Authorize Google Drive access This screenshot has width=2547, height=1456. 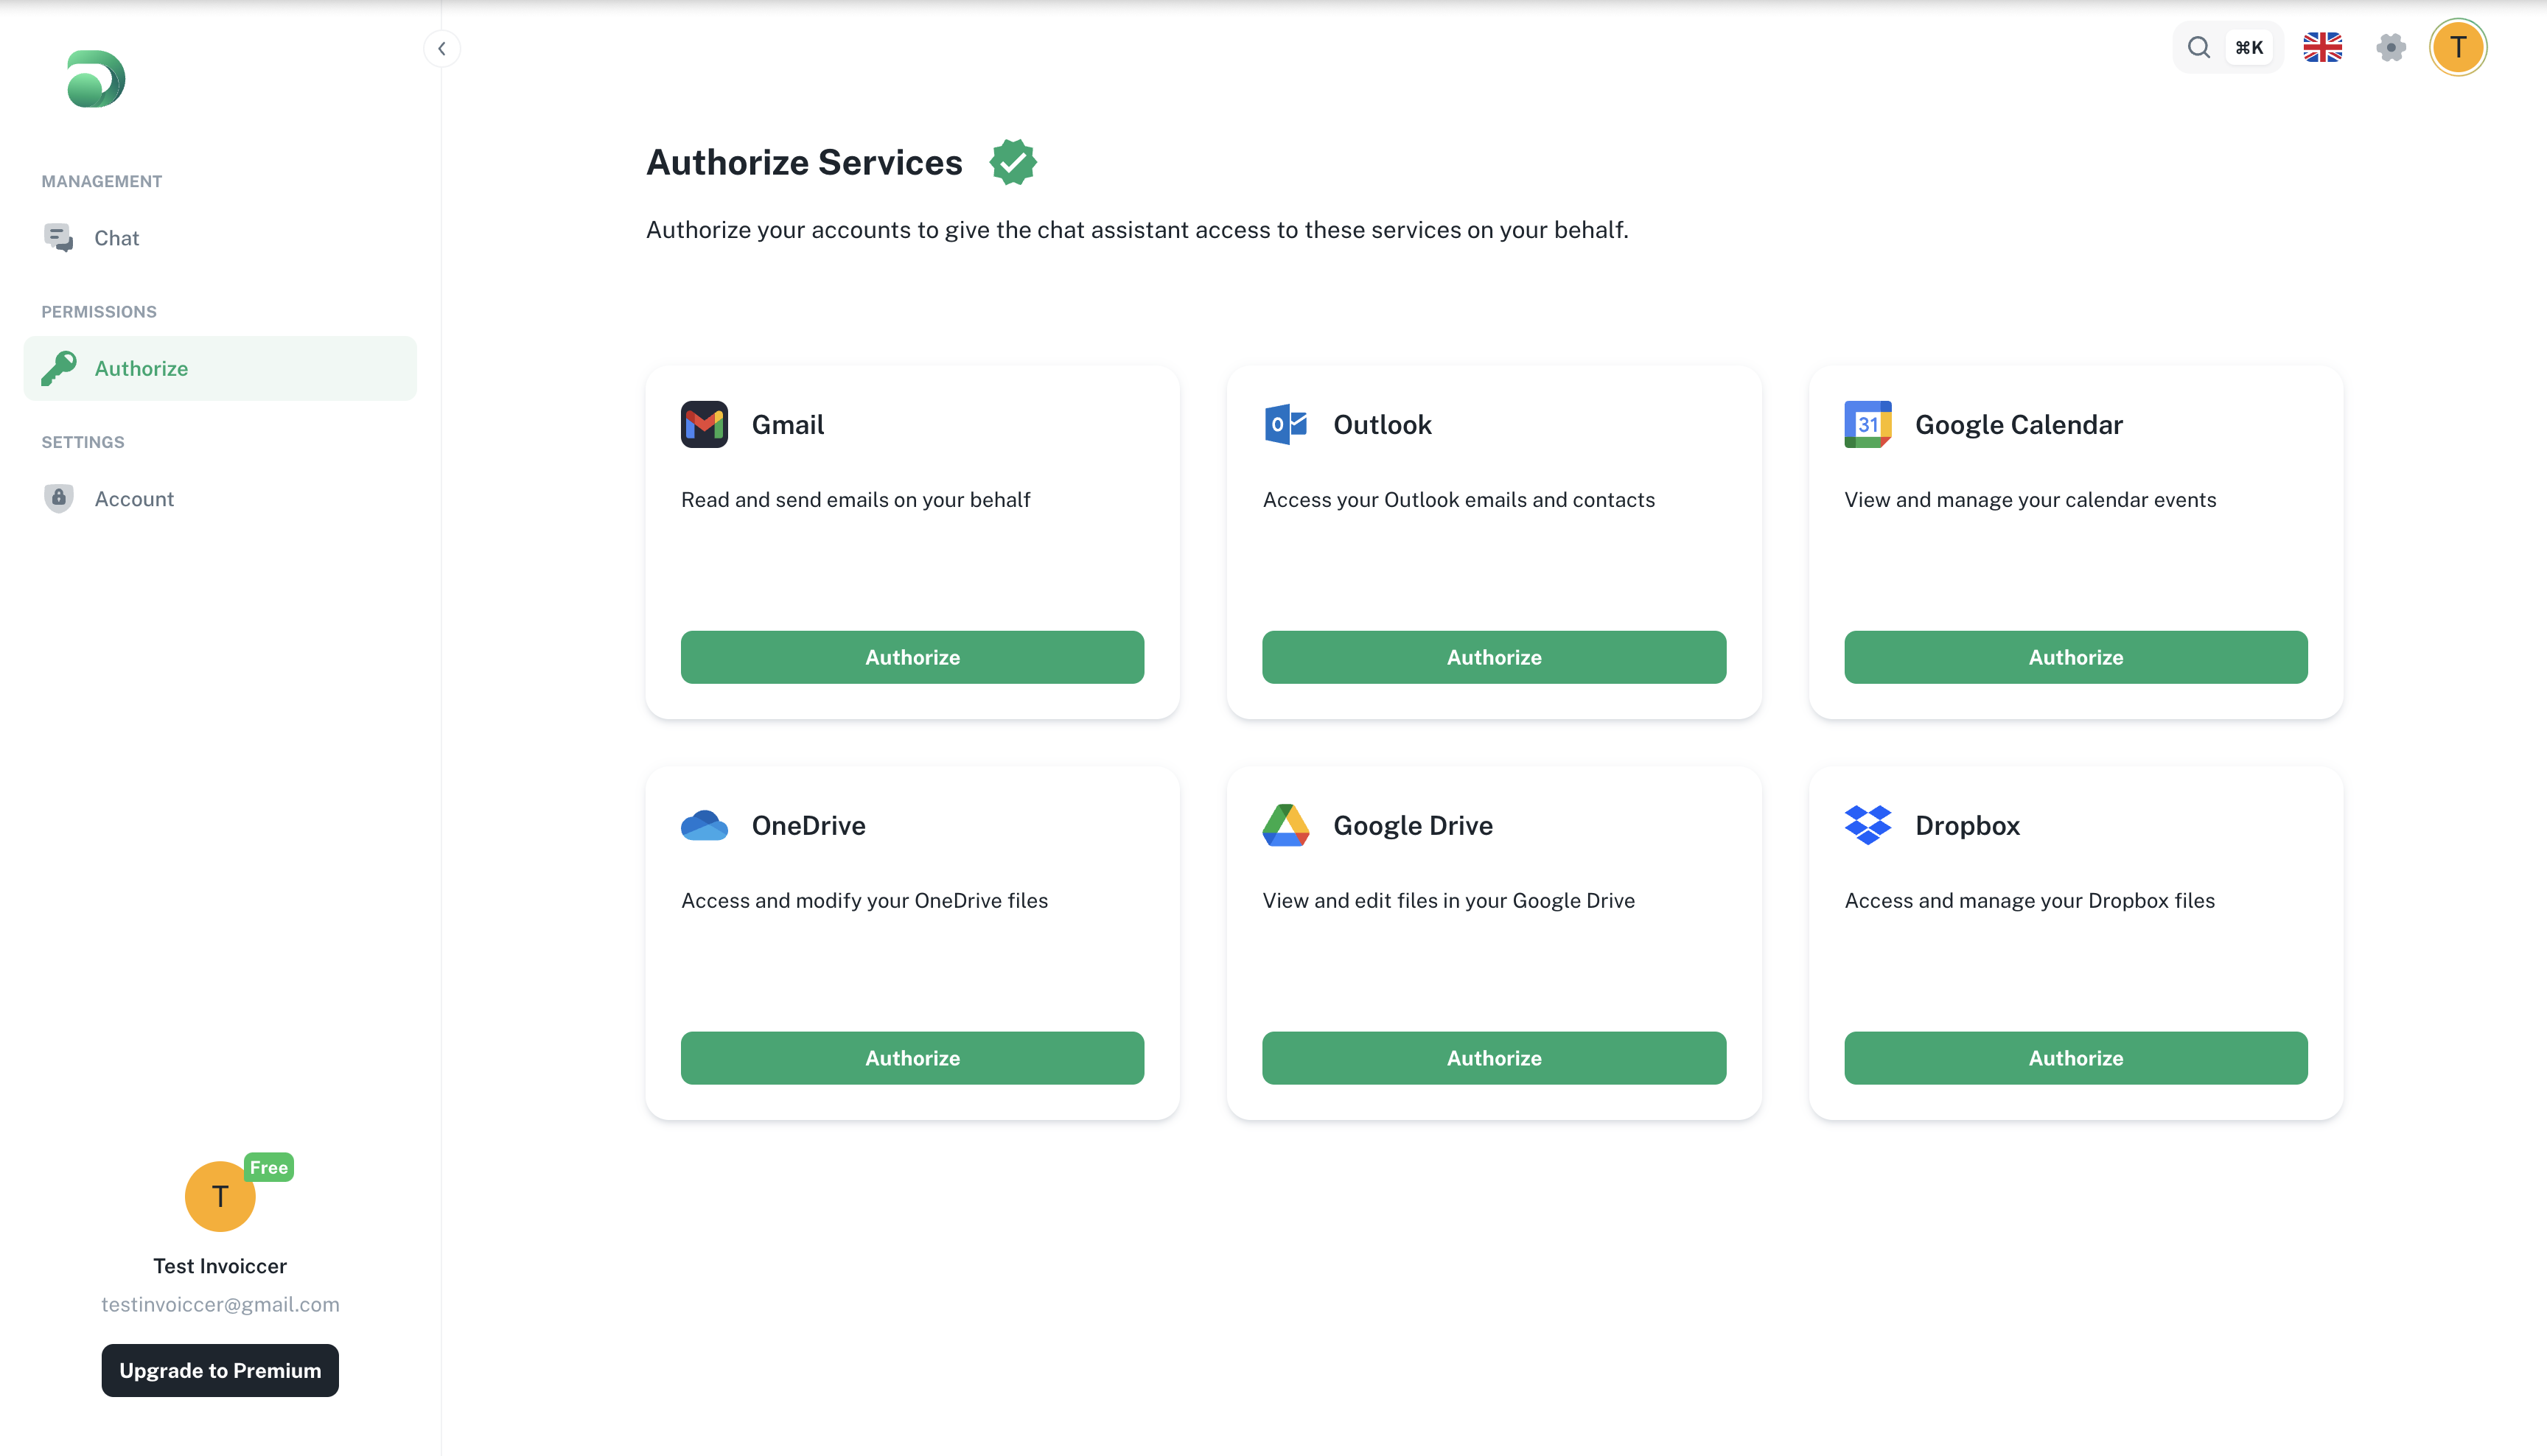1494,1058
